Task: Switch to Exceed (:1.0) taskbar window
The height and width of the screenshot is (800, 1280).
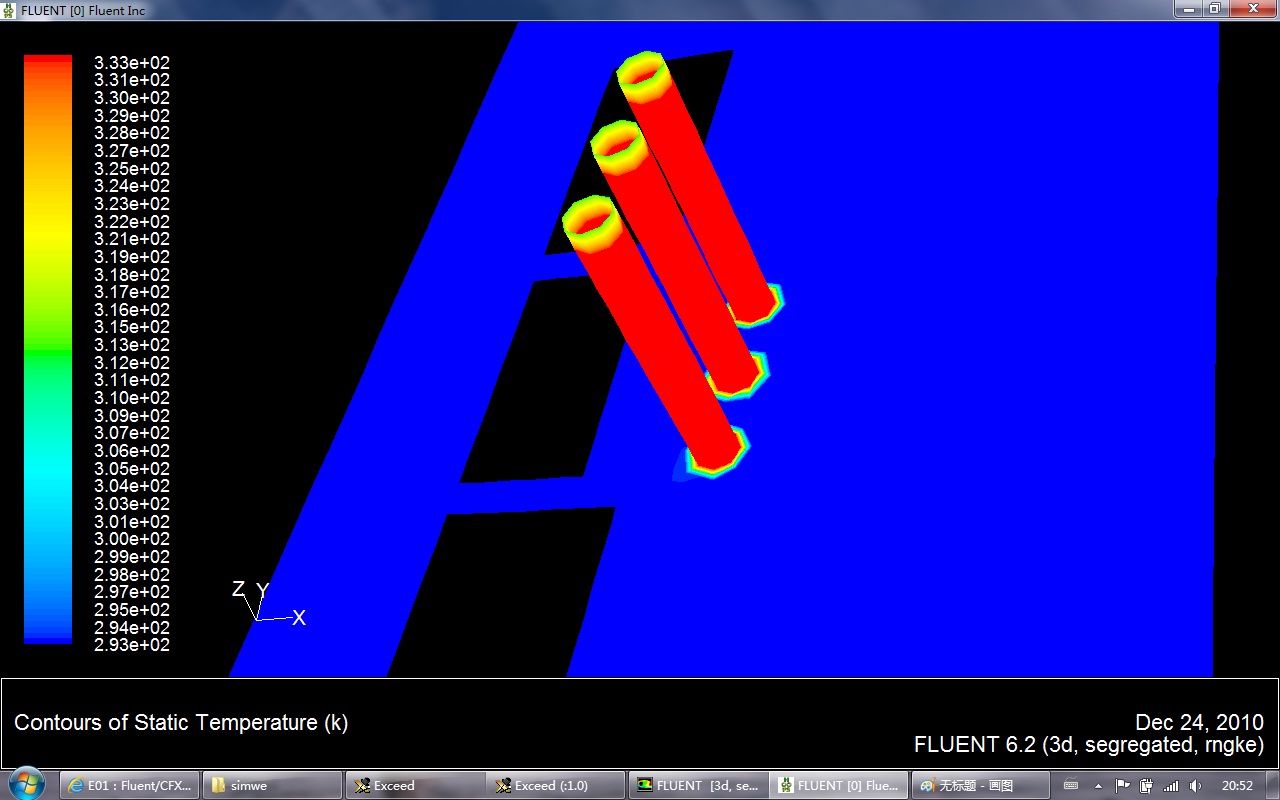Action: (x=555, y=785)
